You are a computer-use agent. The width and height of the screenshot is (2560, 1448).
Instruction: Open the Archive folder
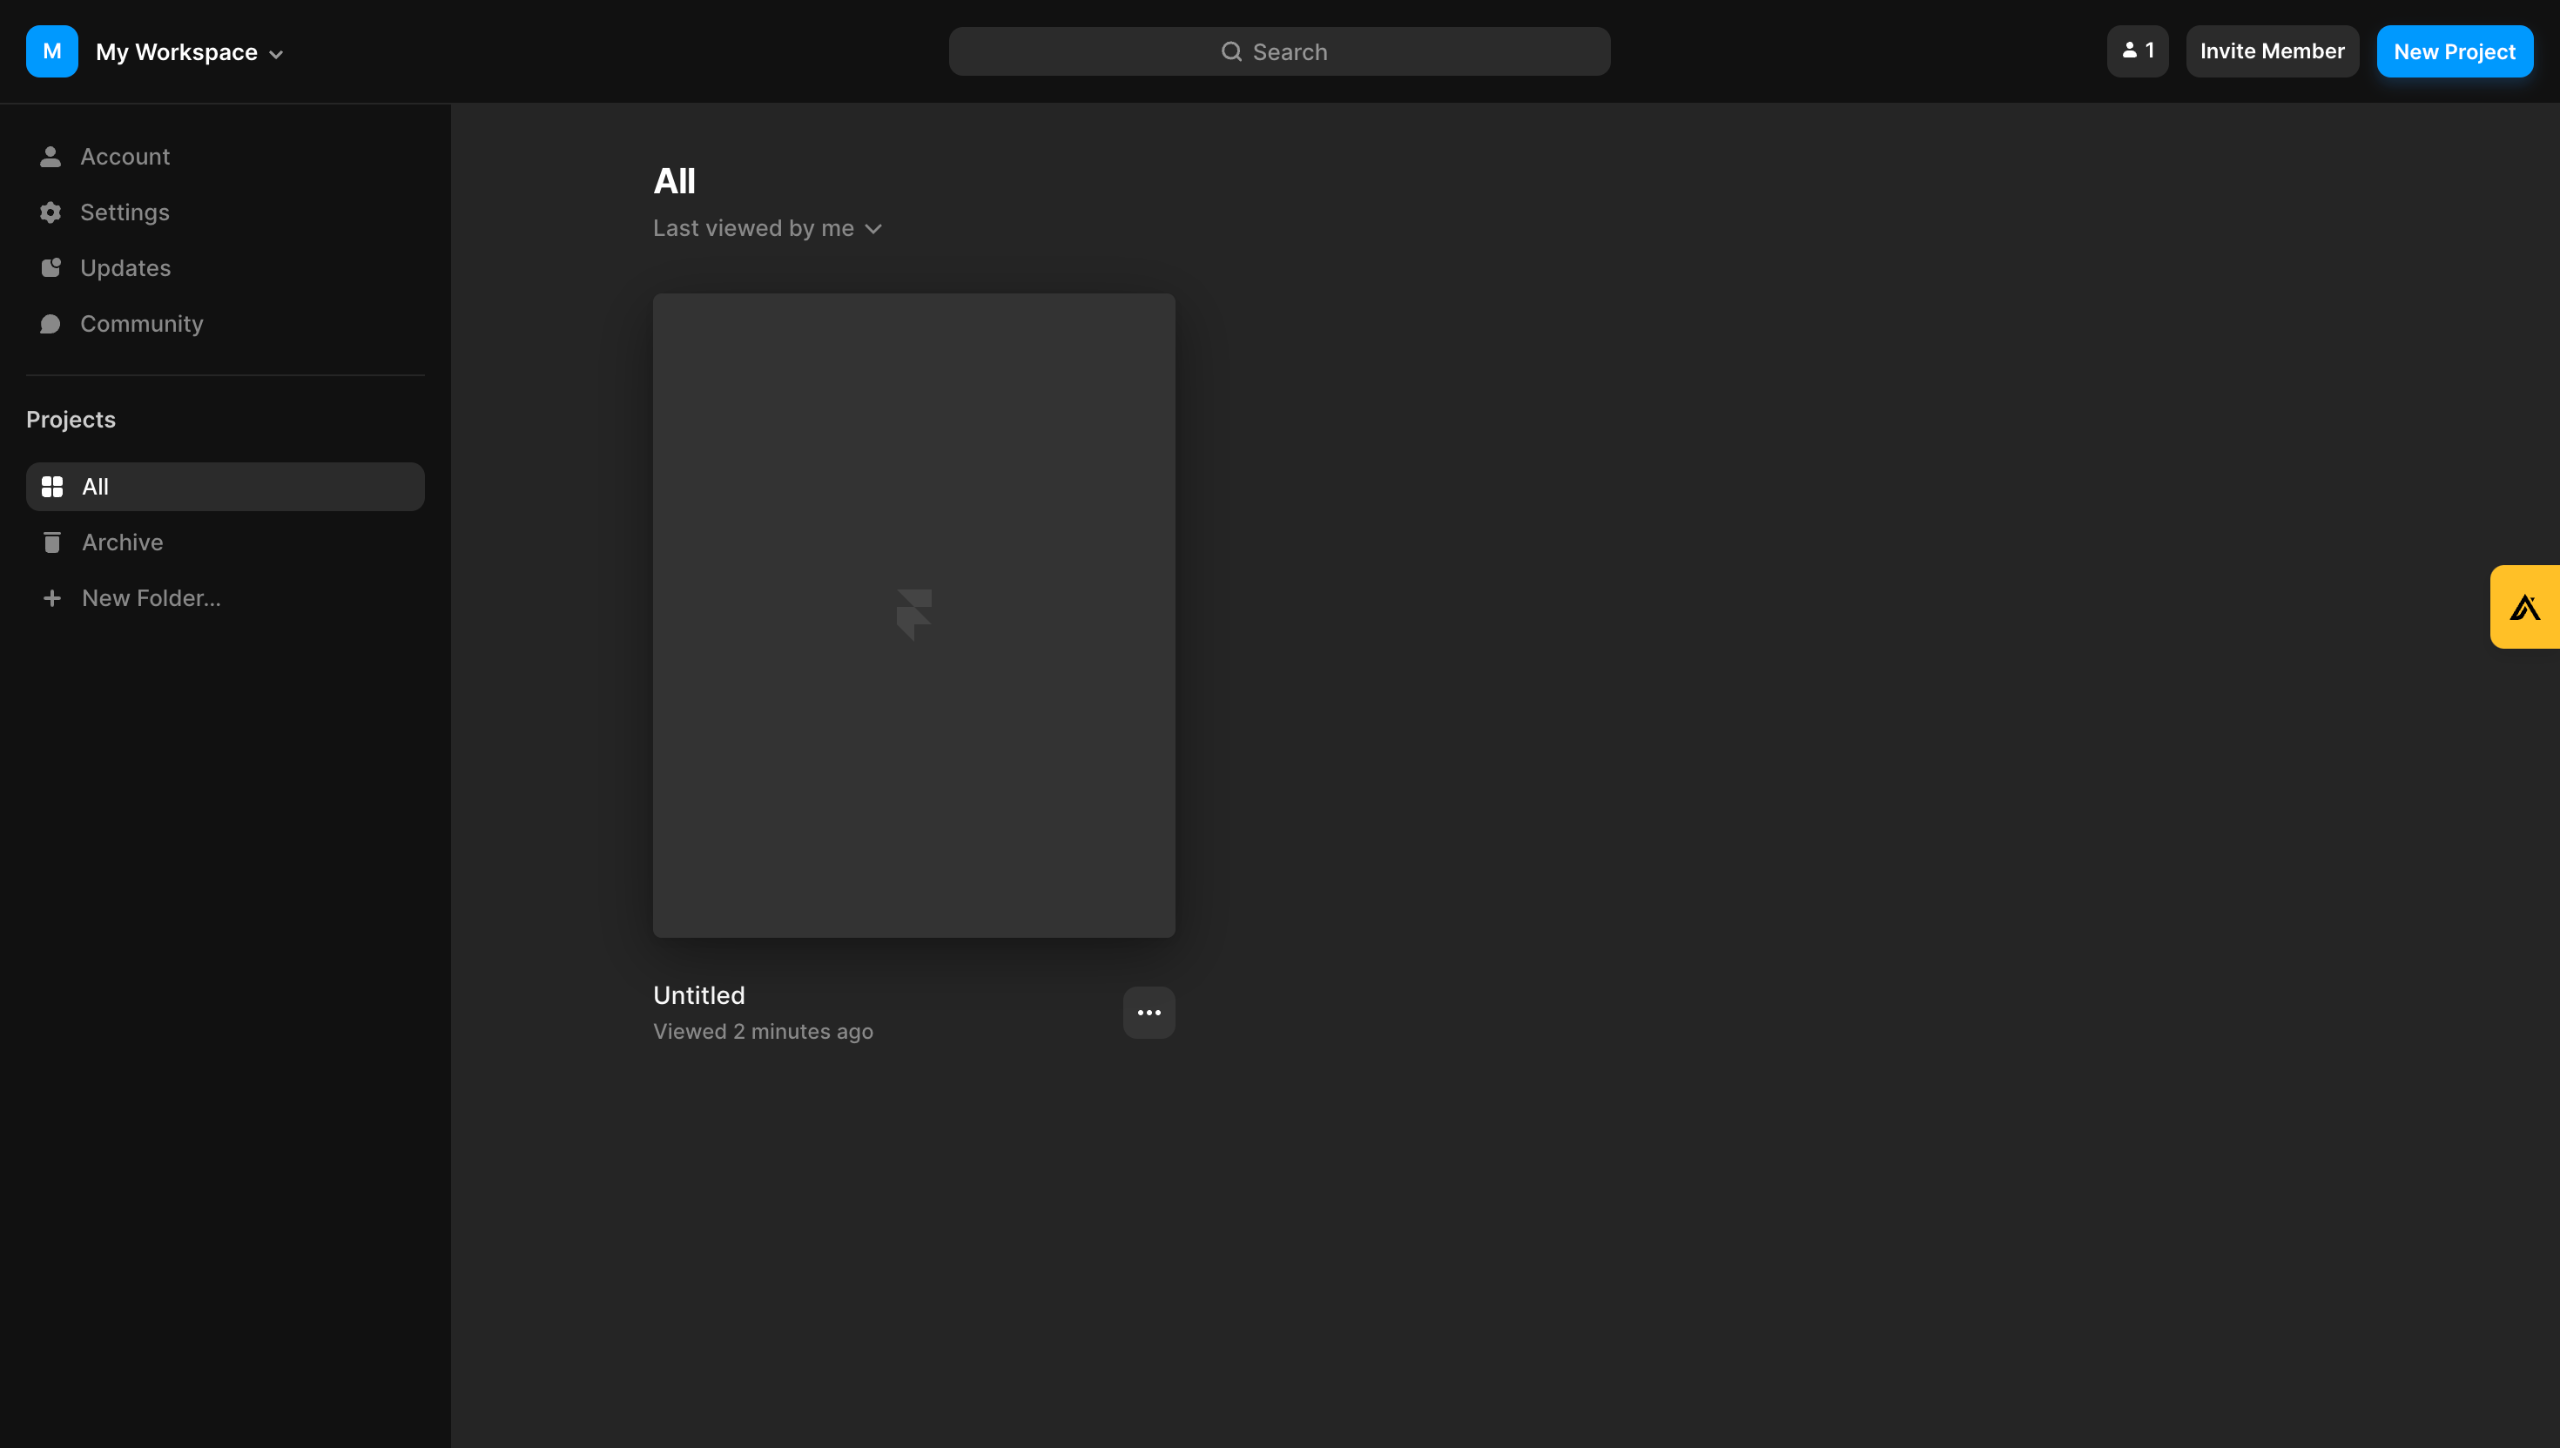(225, 542)
